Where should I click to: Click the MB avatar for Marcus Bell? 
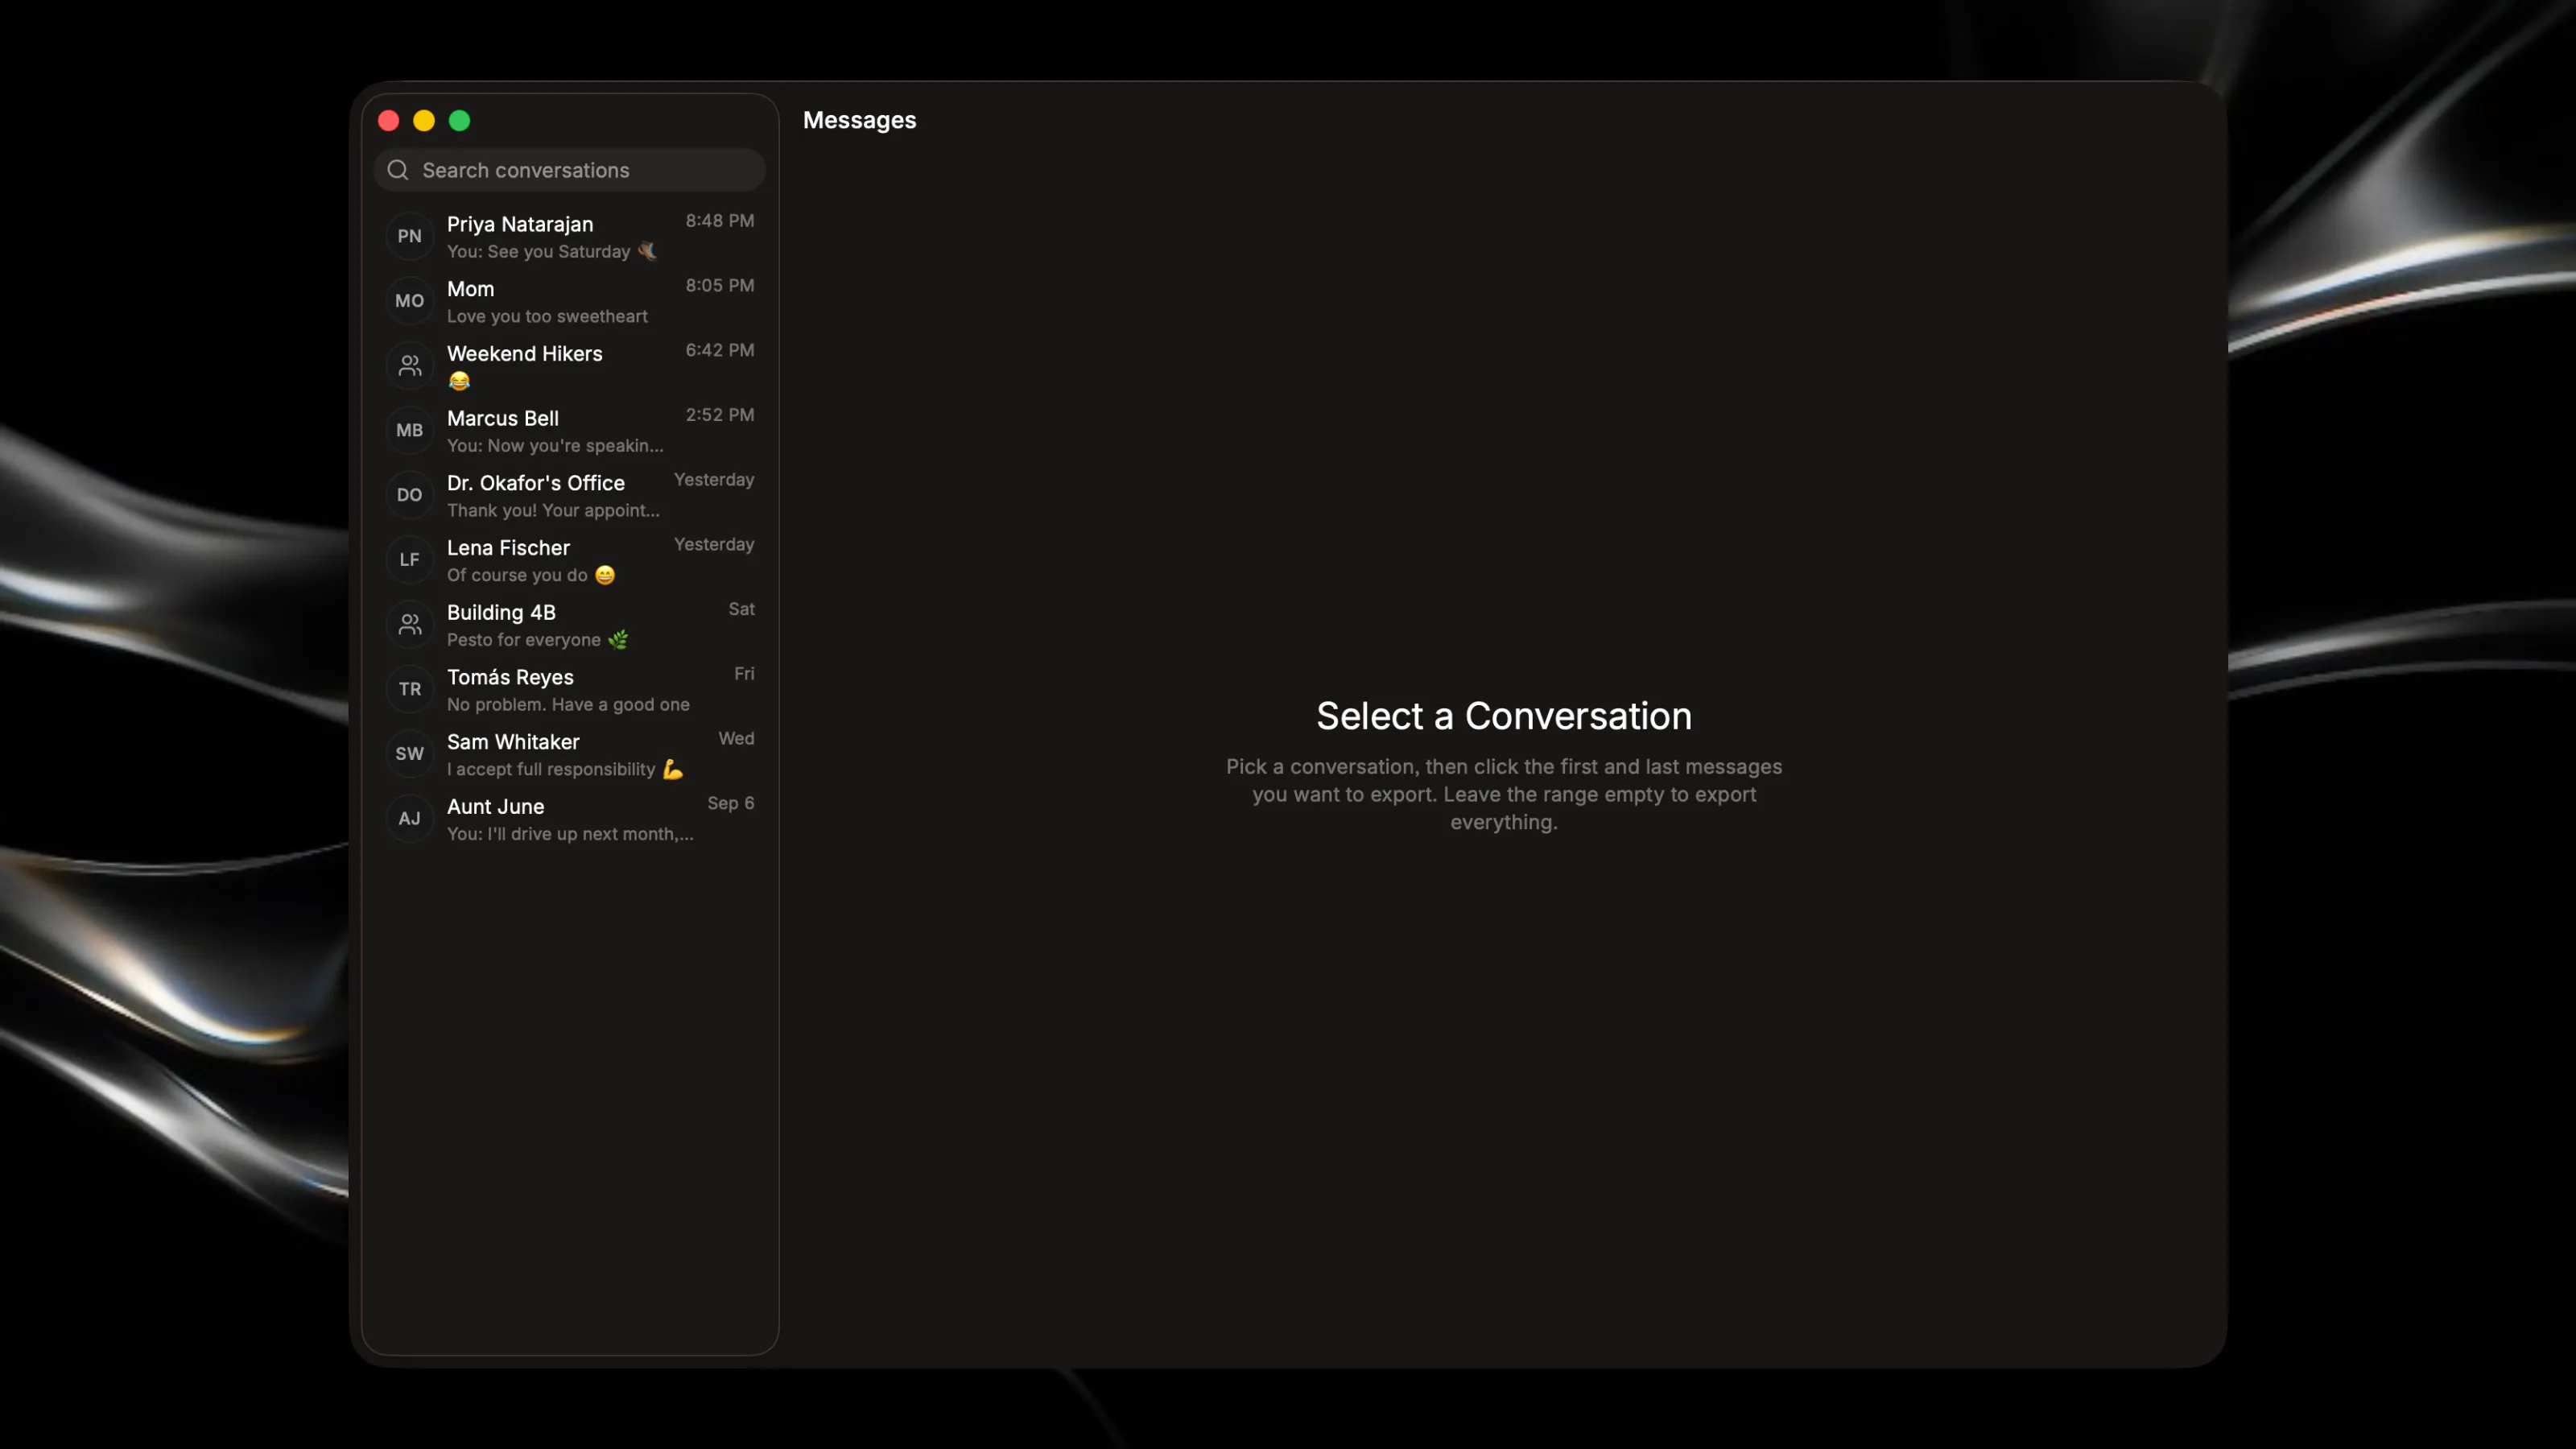tap(410, 430)
